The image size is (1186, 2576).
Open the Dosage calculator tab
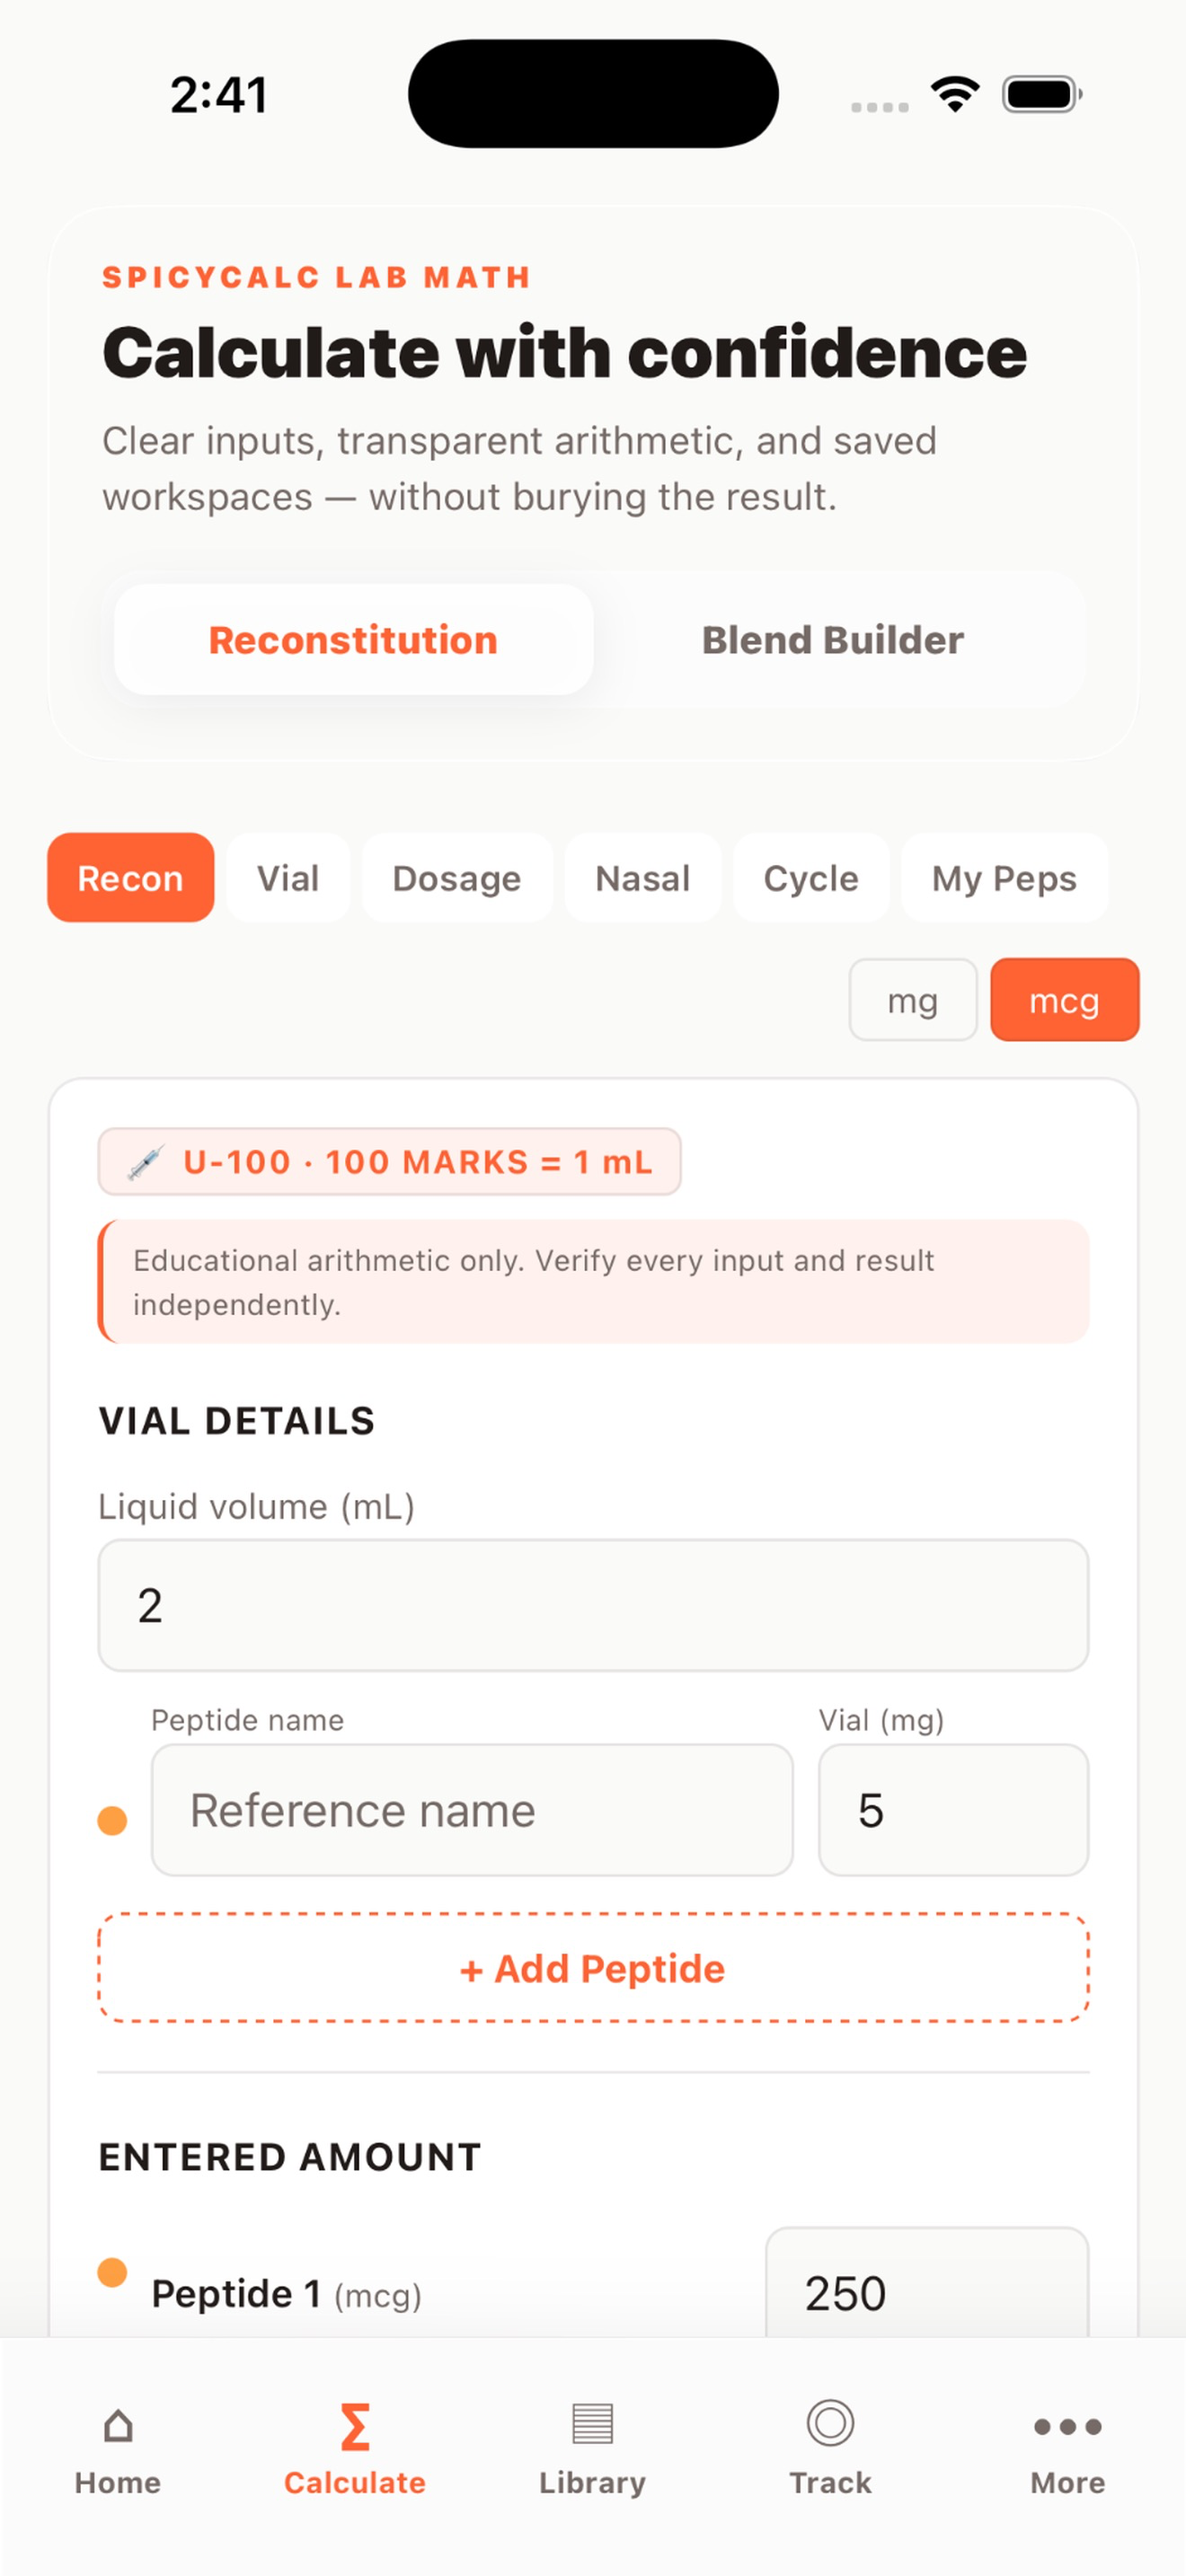[x=457, y=878]
